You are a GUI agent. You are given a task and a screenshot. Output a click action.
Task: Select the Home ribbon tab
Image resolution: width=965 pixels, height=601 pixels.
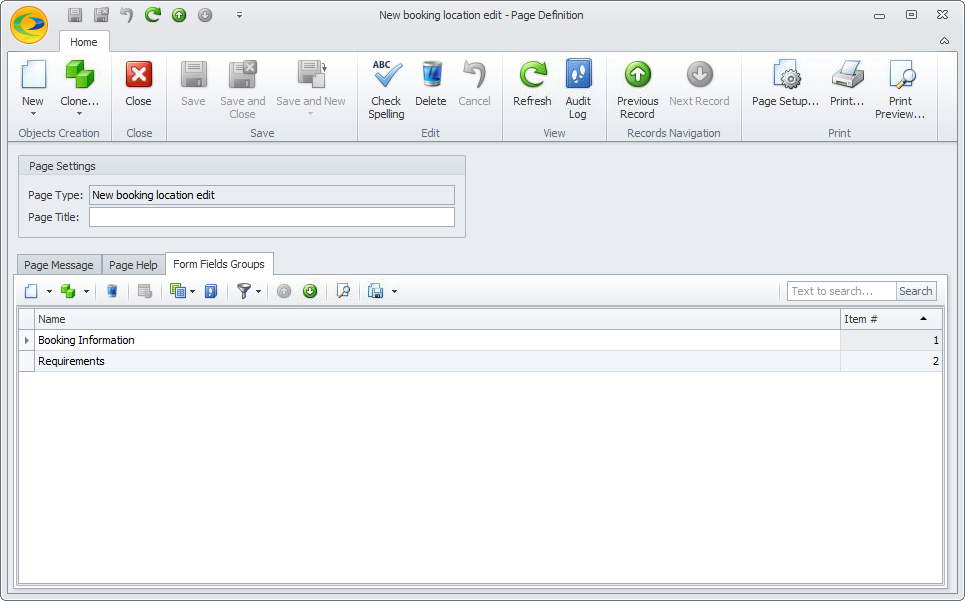[x=84, y=42]
